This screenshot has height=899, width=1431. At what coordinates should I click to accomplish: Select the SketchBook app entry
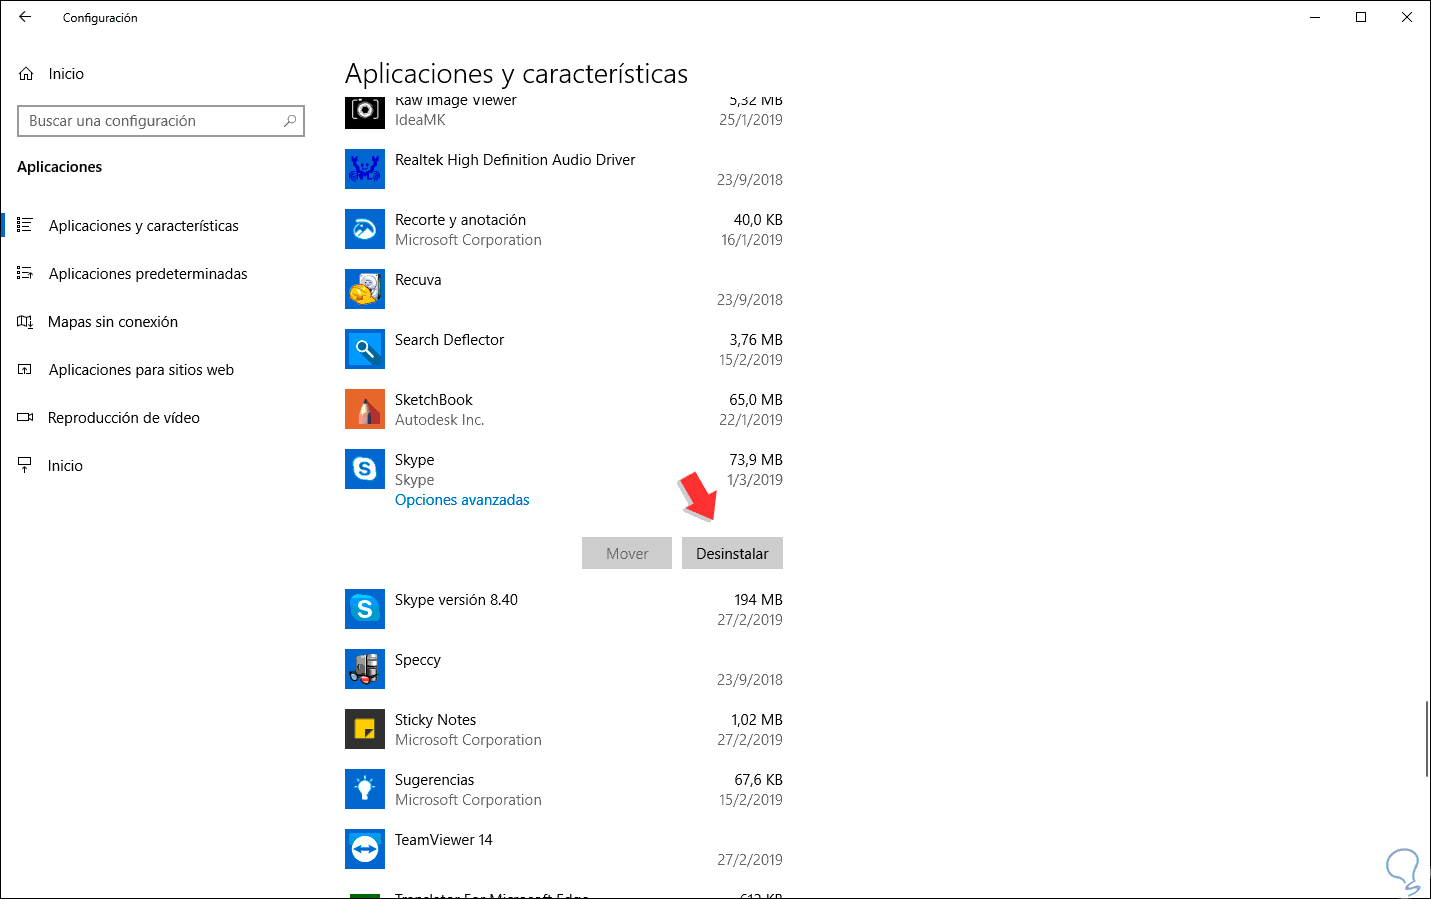coord(564,409)
